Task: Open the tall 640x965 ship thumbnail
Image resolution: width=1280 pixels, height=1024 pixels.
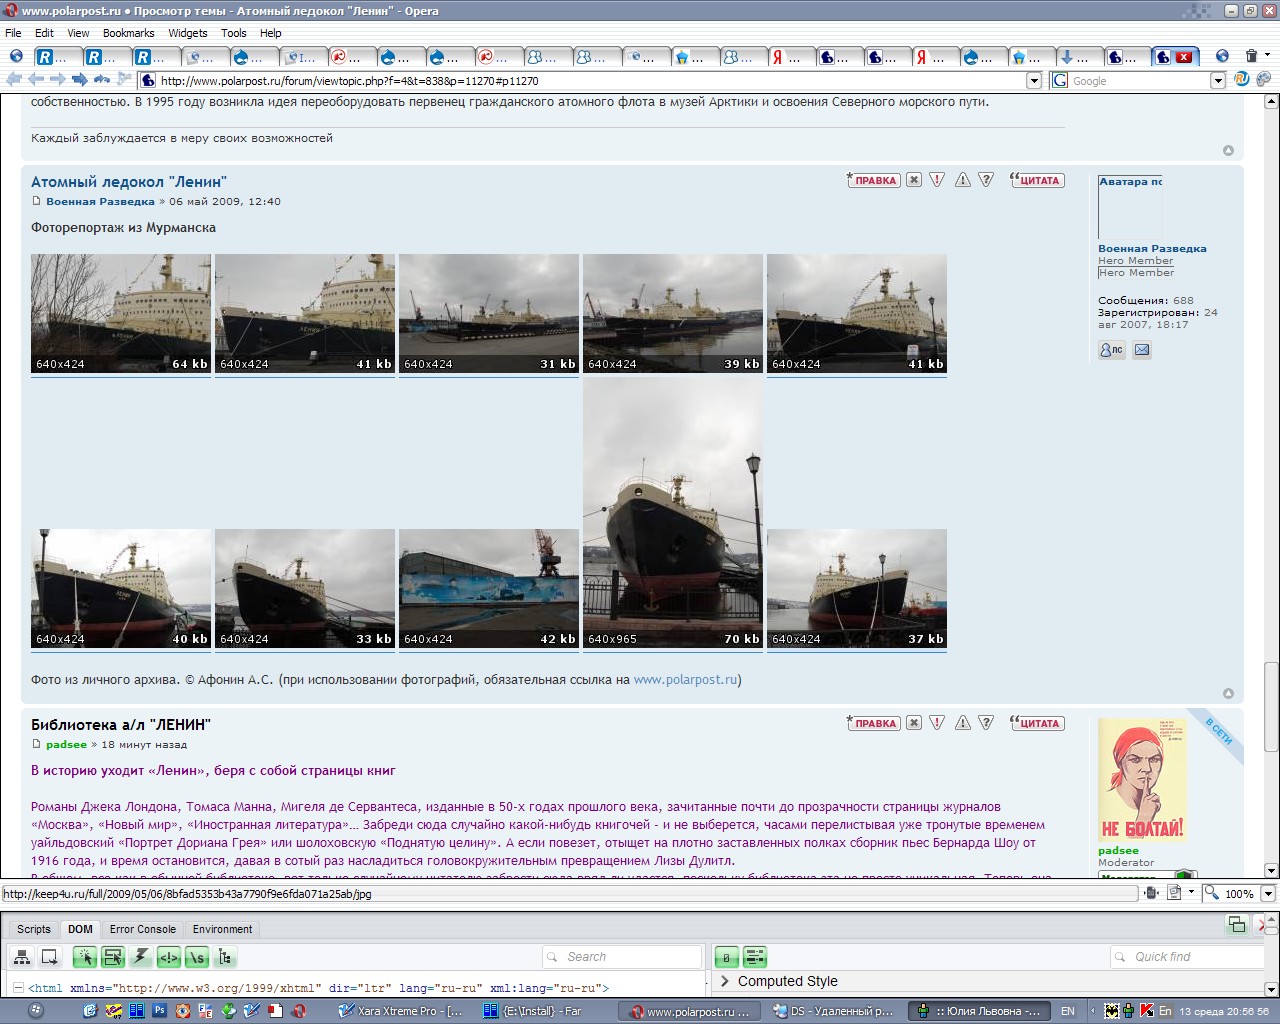Action: click(x=672, y=514)
